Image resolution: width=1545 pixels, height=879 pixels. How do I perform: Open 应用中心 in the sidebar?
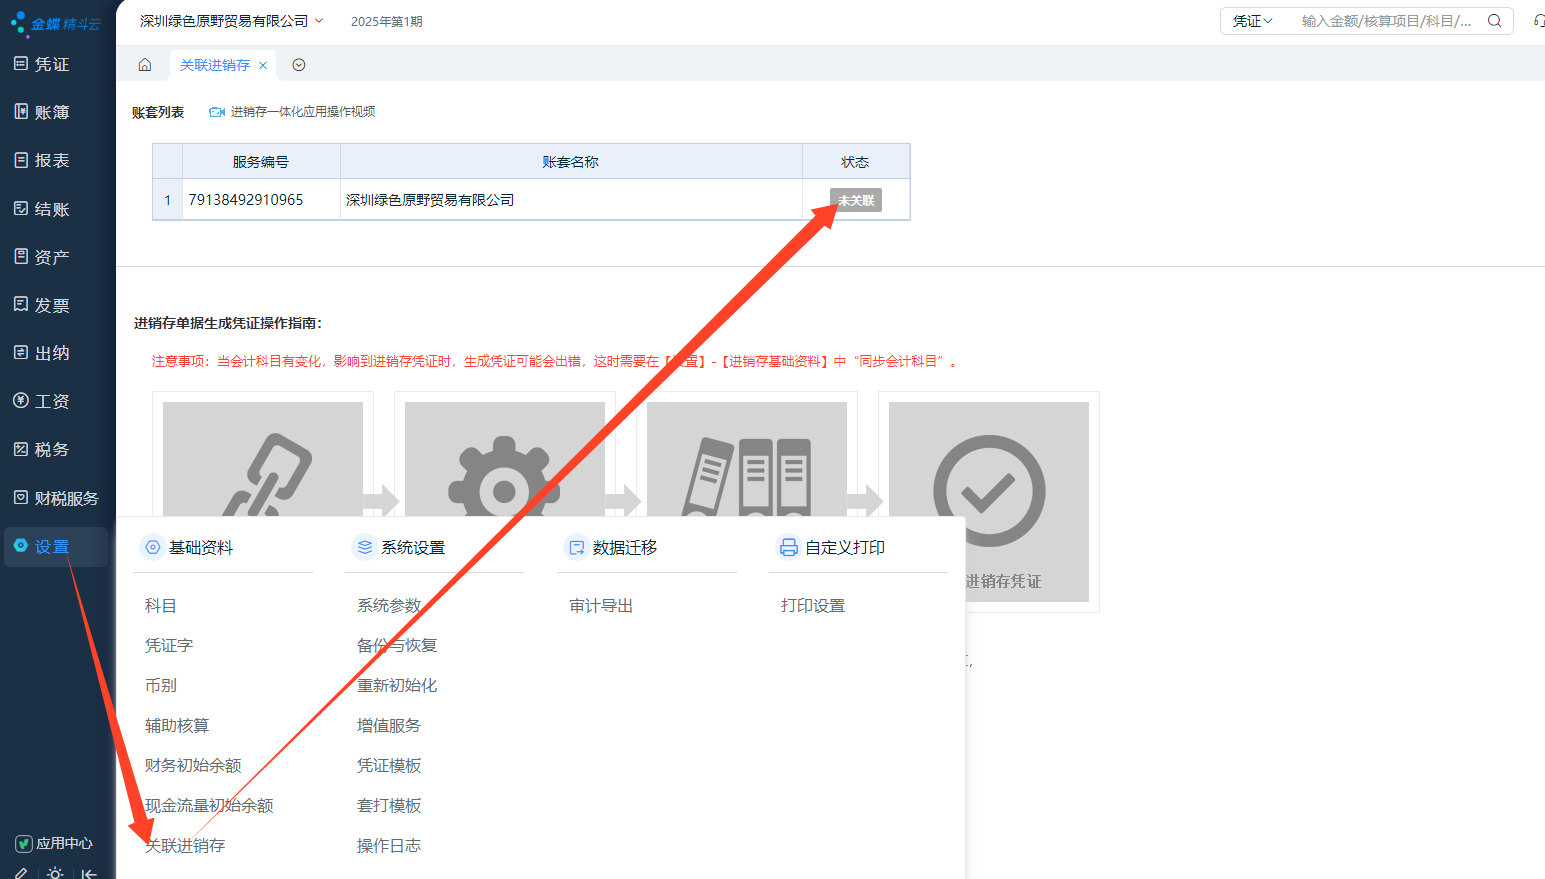[x=54, y=843]
